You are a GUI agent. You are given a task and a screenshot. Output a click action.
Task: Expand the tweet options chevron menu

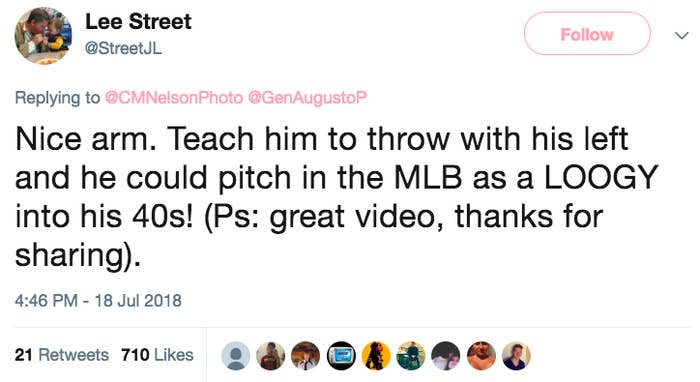click(x=681, y=35)
